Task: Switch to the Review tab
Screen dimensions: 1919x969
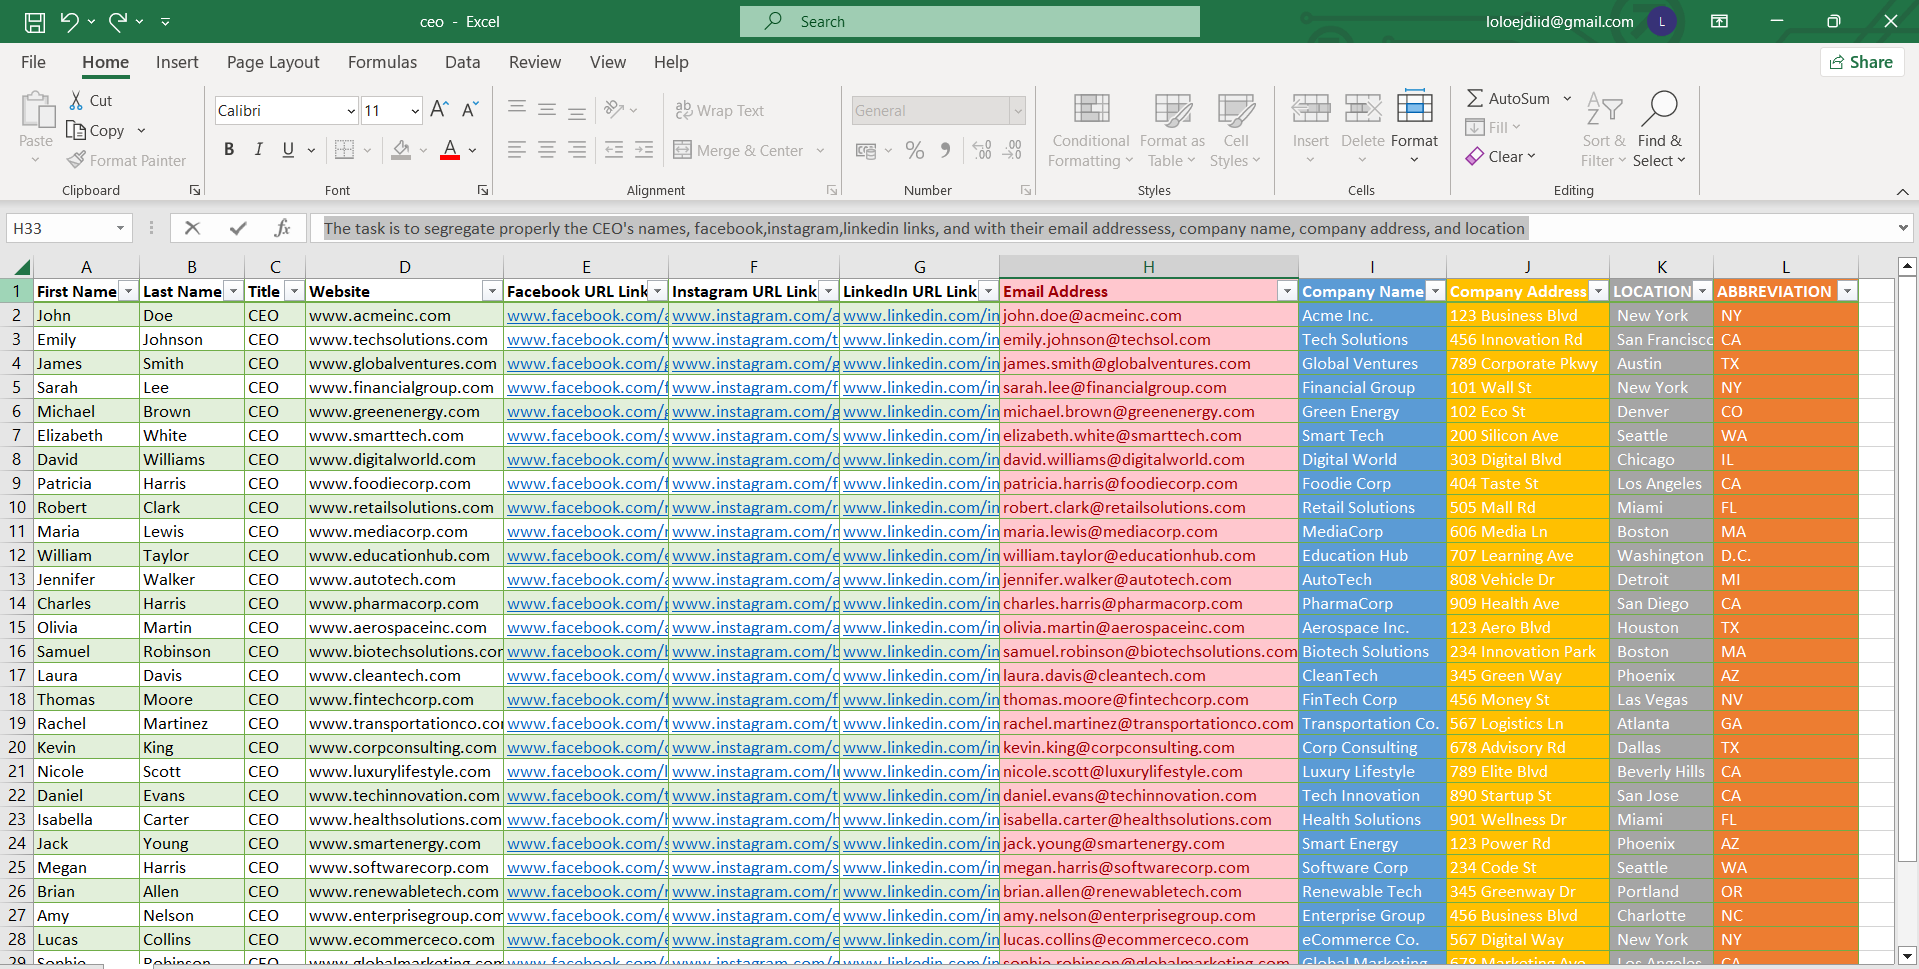Action: pos(535,62)
